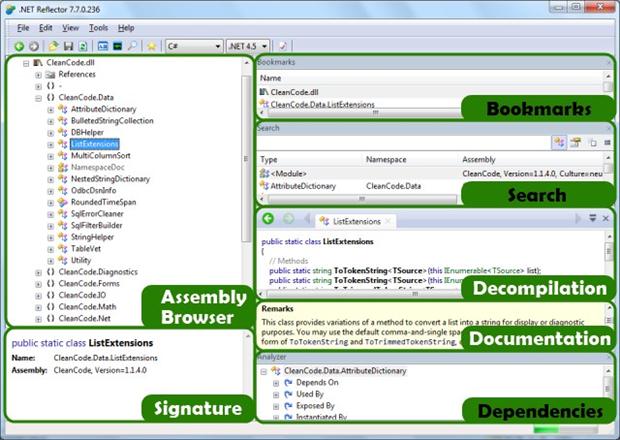Click Exposed By analyzer node

(x=315, y=406)
